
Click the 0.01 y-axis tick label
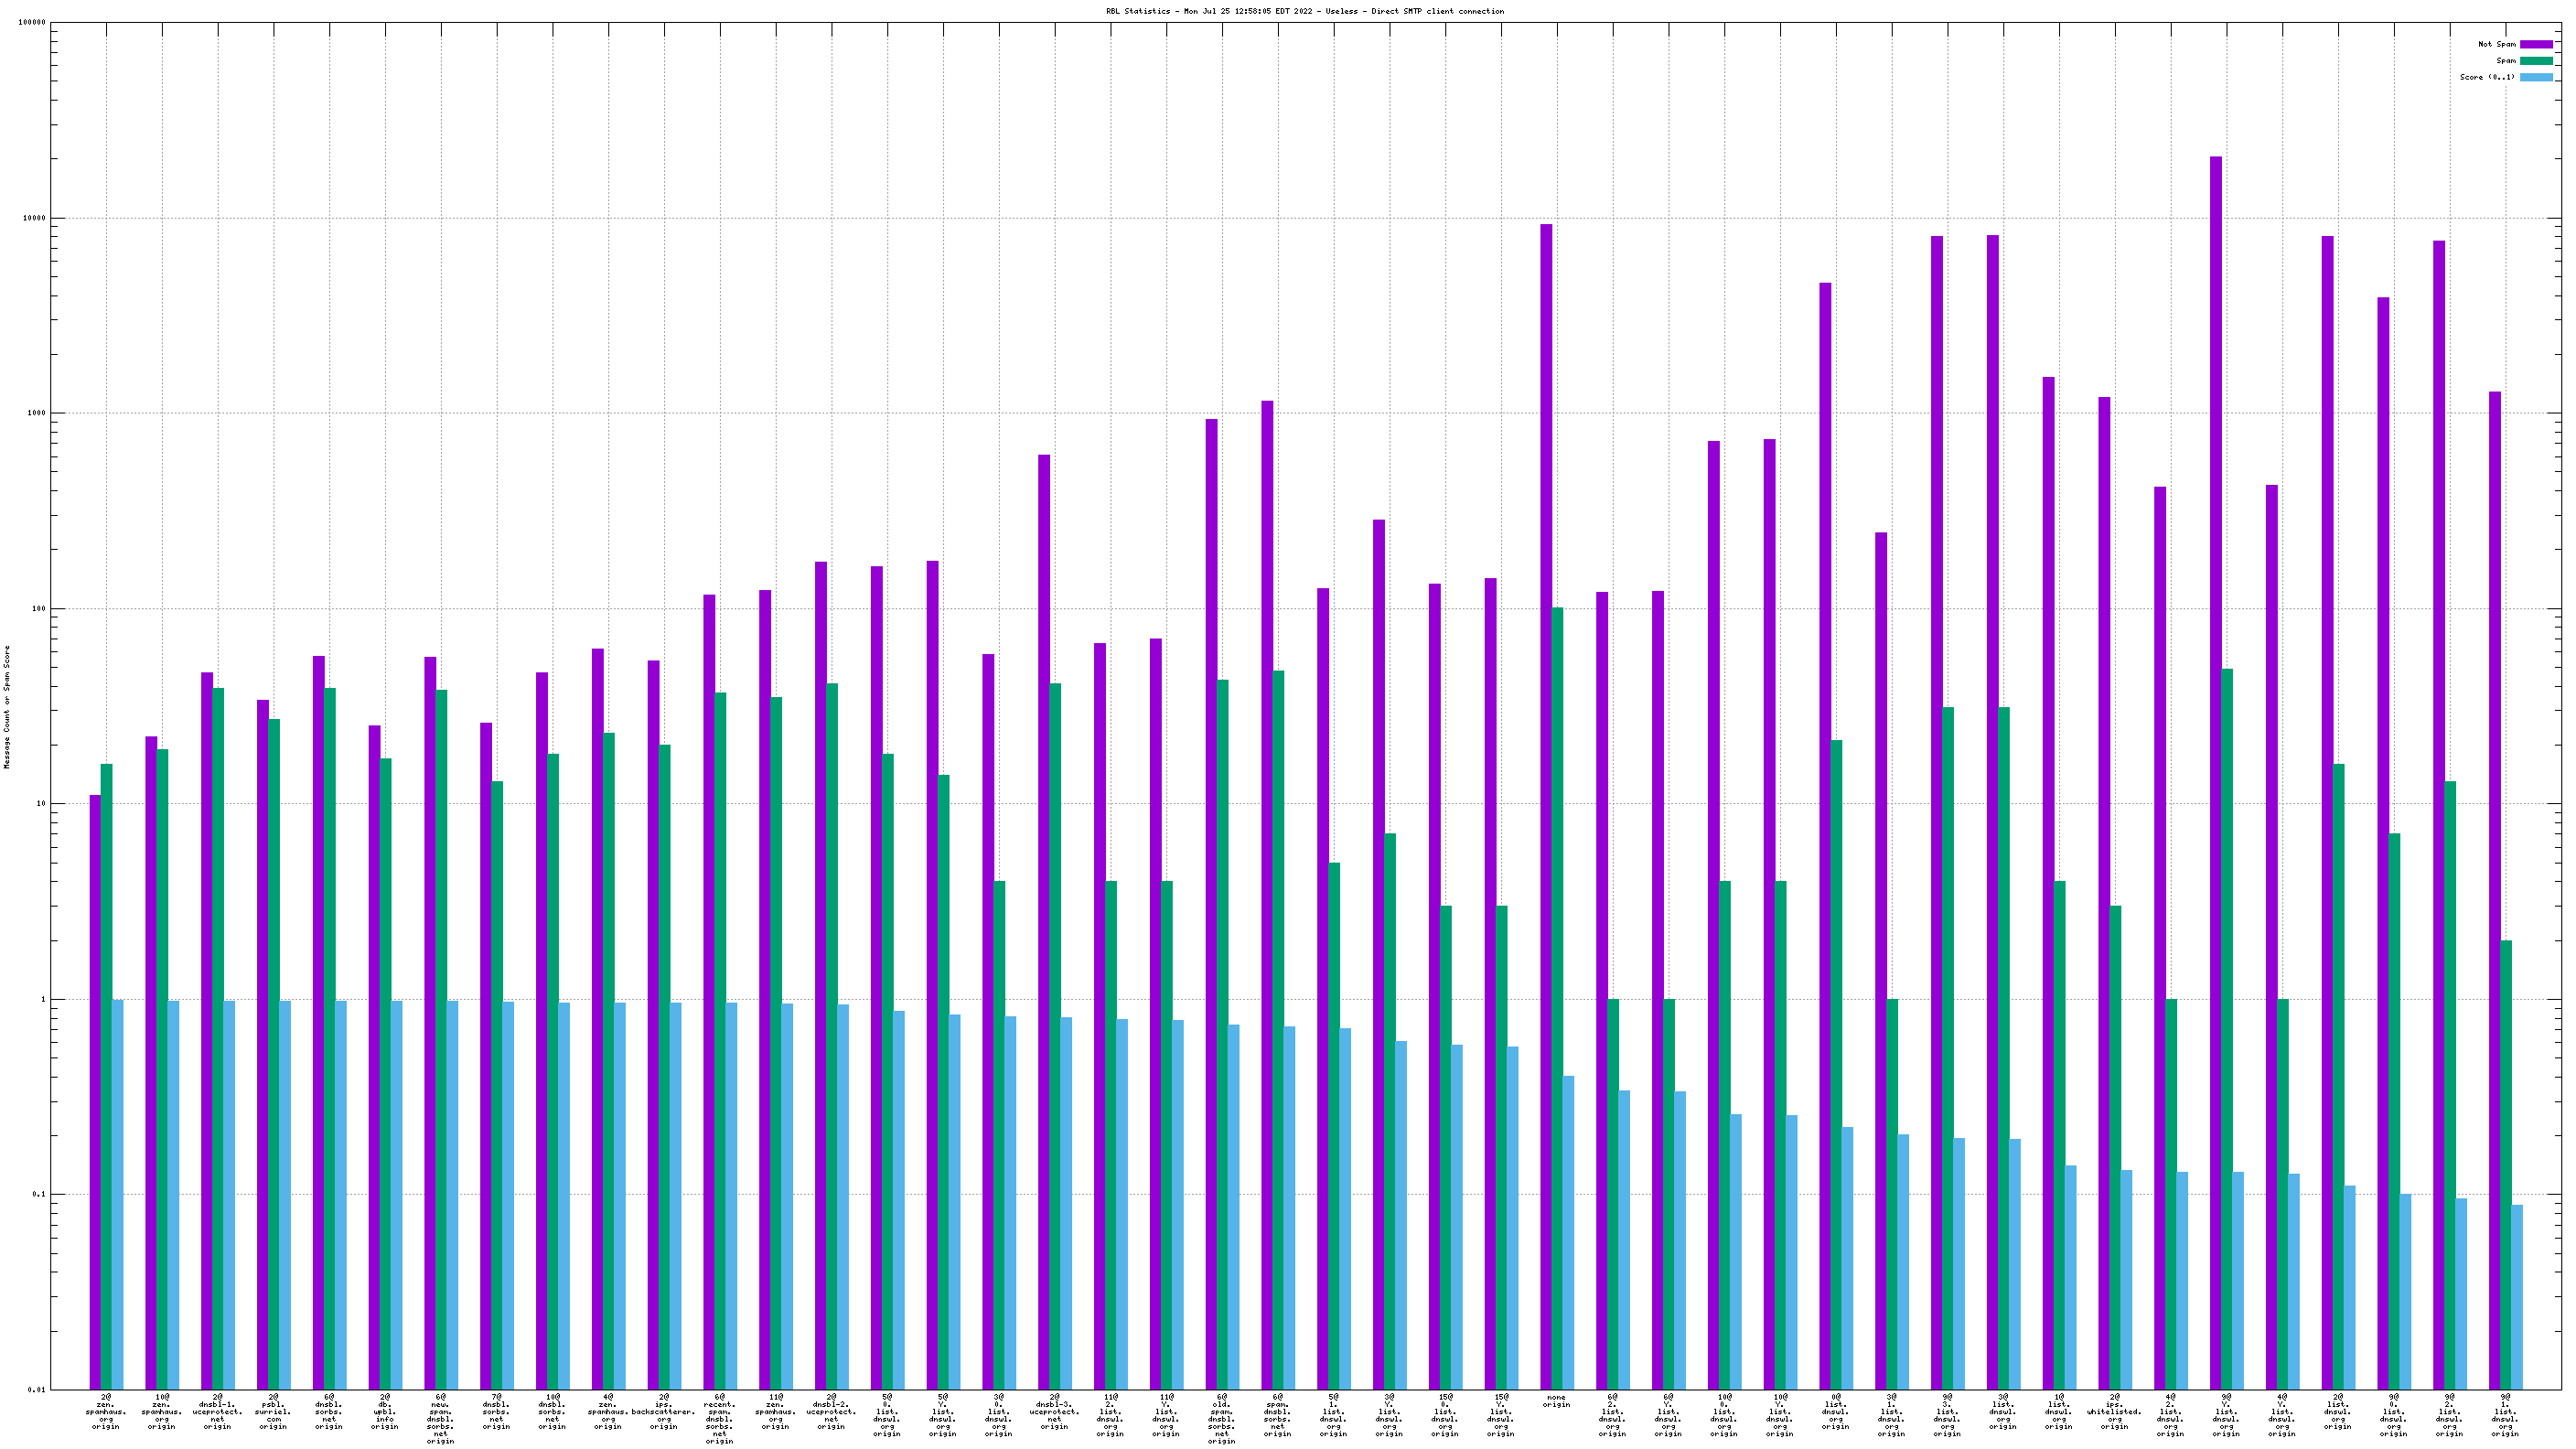pos(36,1389)
